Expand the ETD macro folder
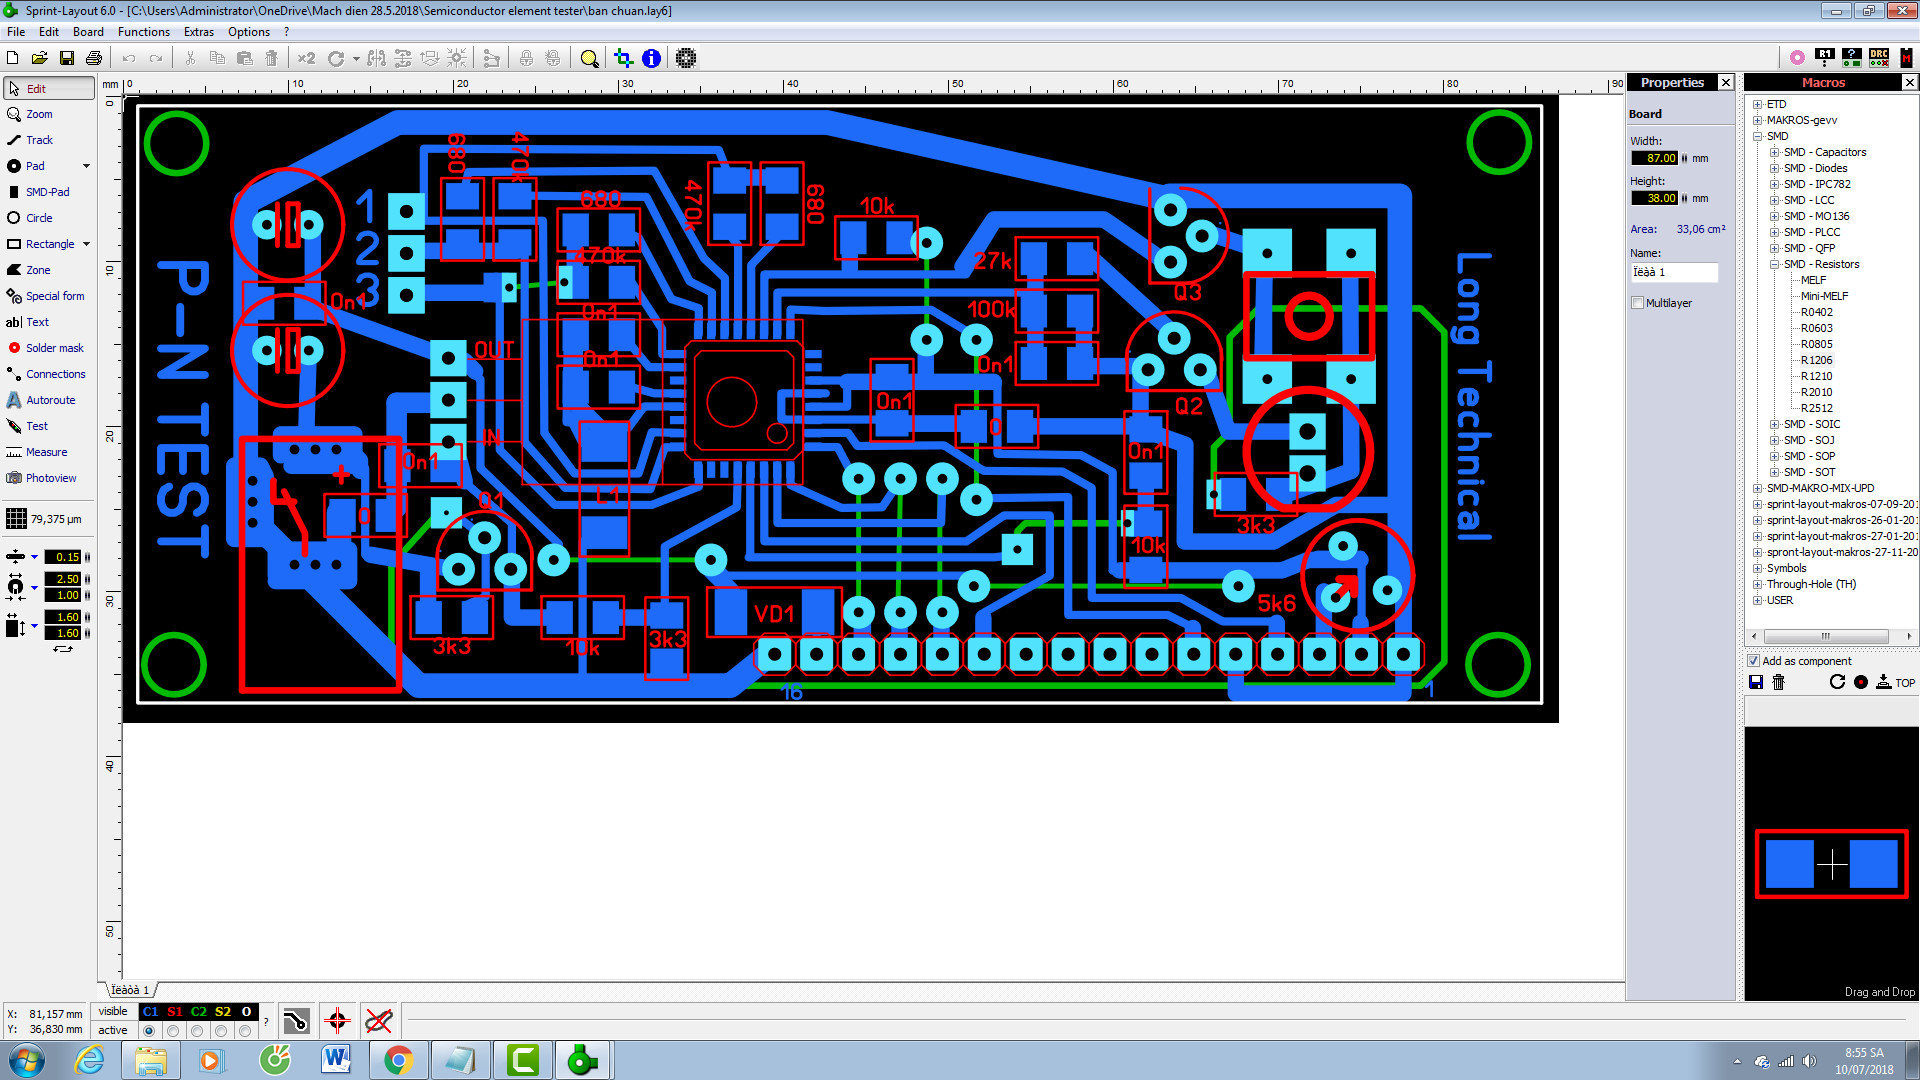This screenshot has height=1080, width=1920. pyautogui.click(x=1757, y=104)
